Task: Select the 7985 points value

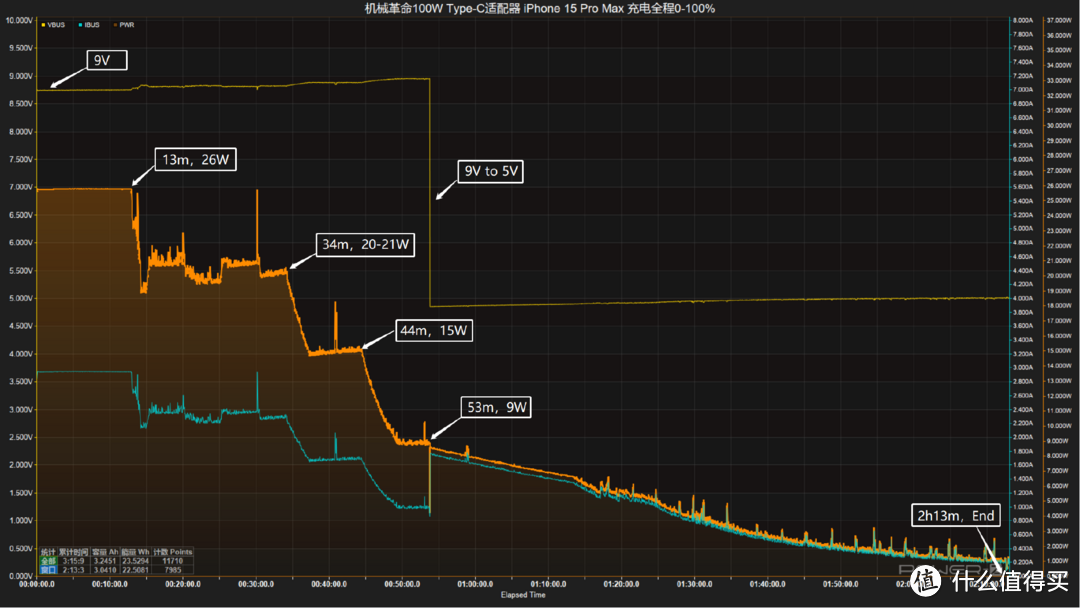Action: (x=173, y=570)
